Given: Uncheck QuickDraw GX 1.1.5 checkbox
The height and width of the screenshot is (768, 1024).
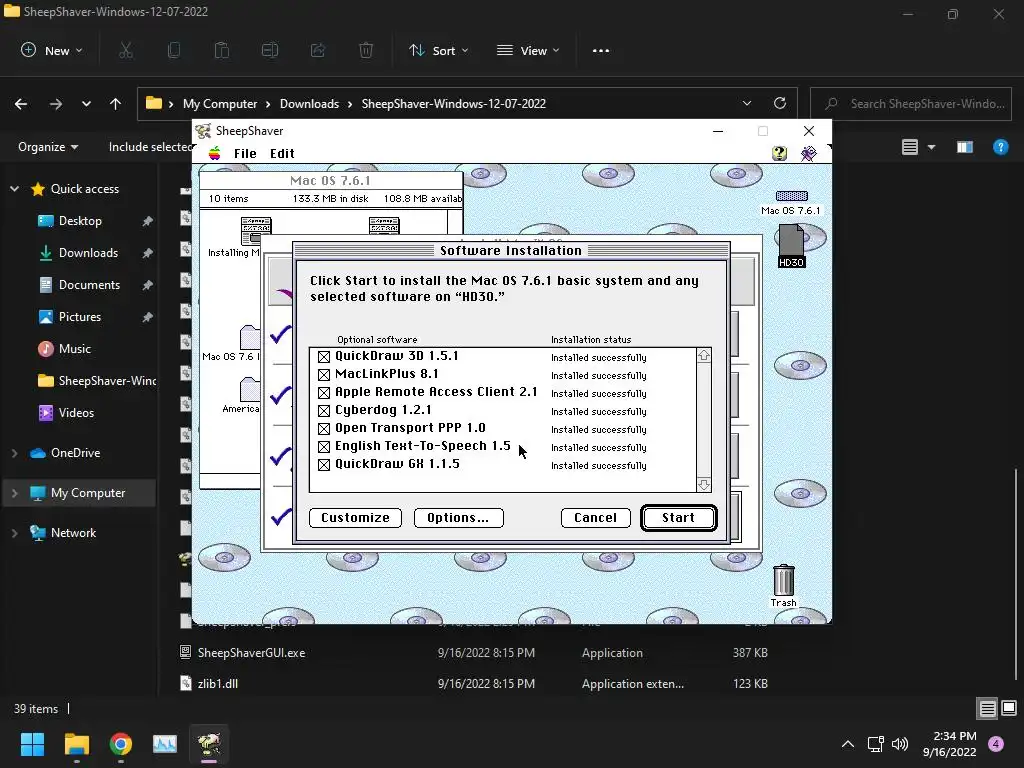Looking at the screenshot, I should click(x=324, y=464).
